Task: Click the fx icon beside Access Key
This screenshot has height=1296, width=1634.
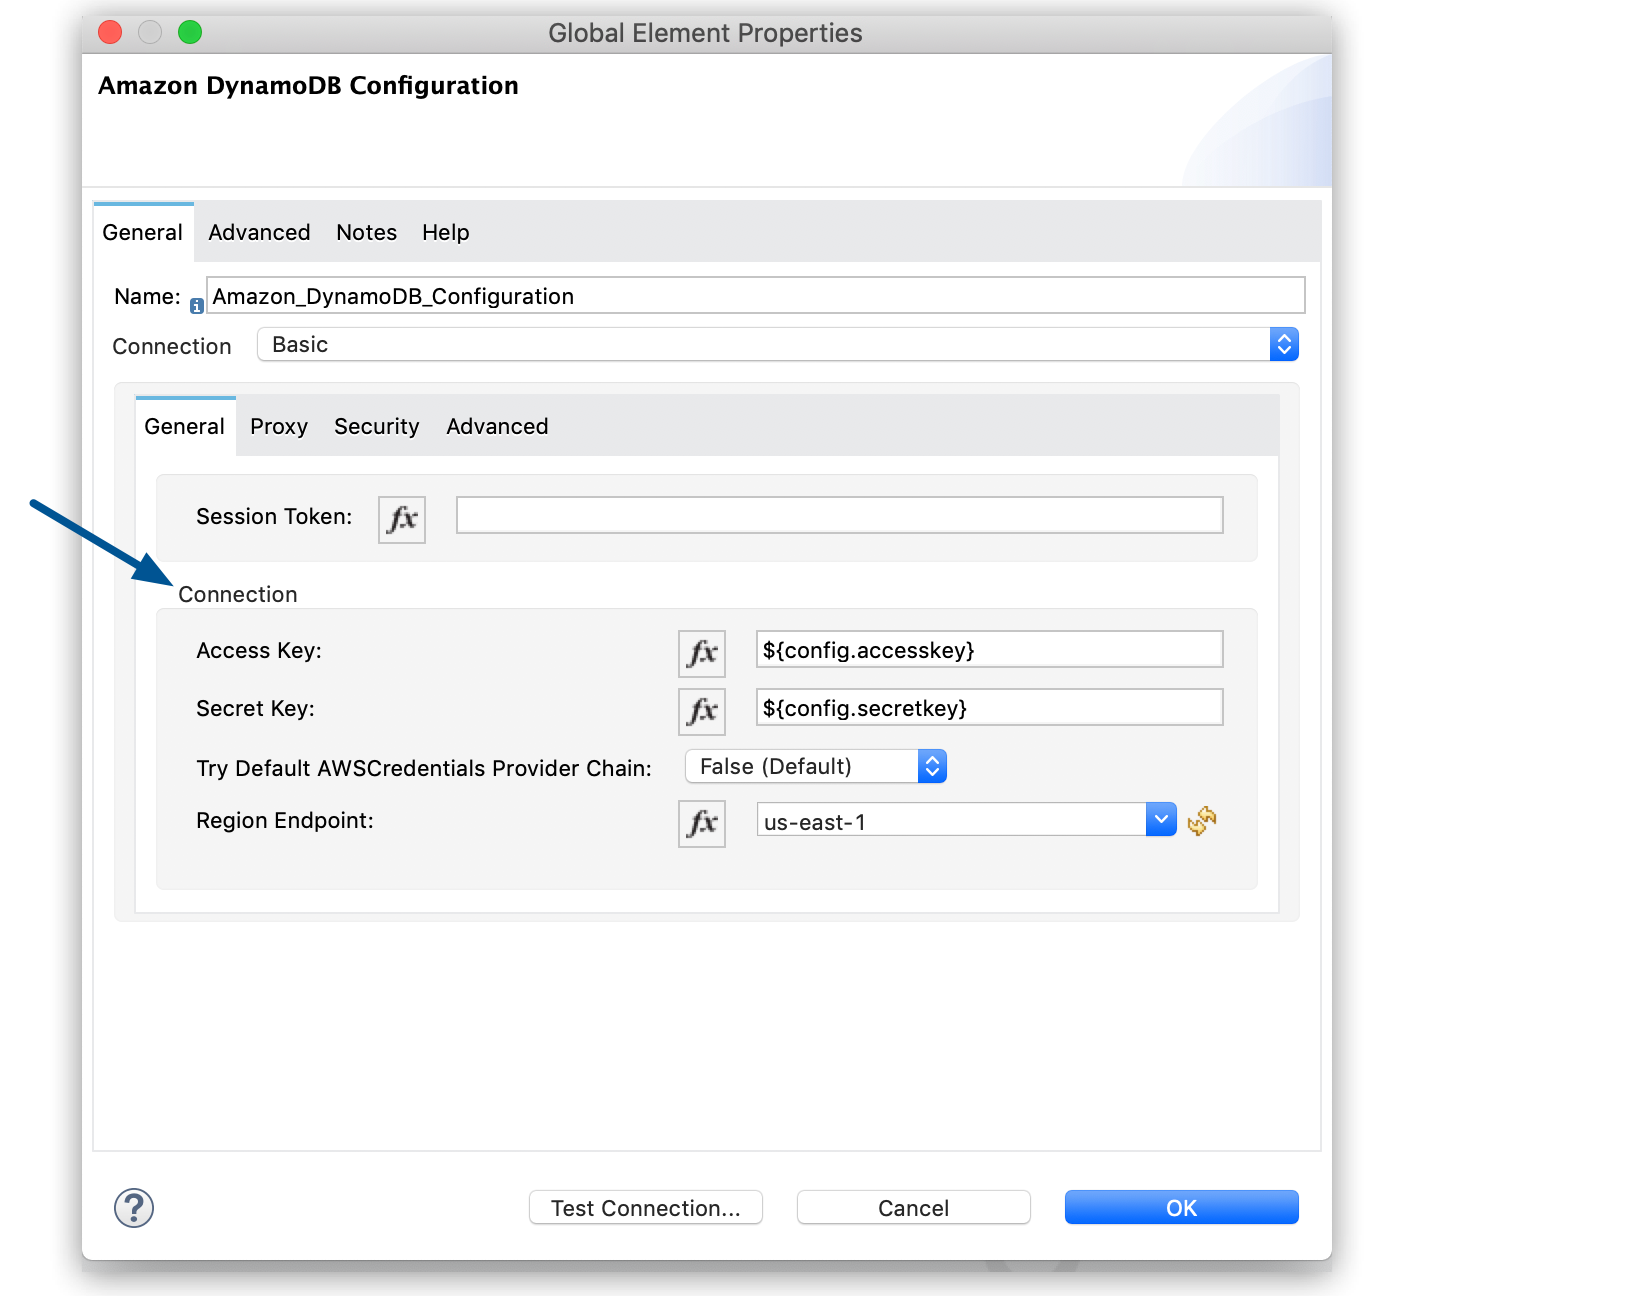Action: (x=701, y=653)
